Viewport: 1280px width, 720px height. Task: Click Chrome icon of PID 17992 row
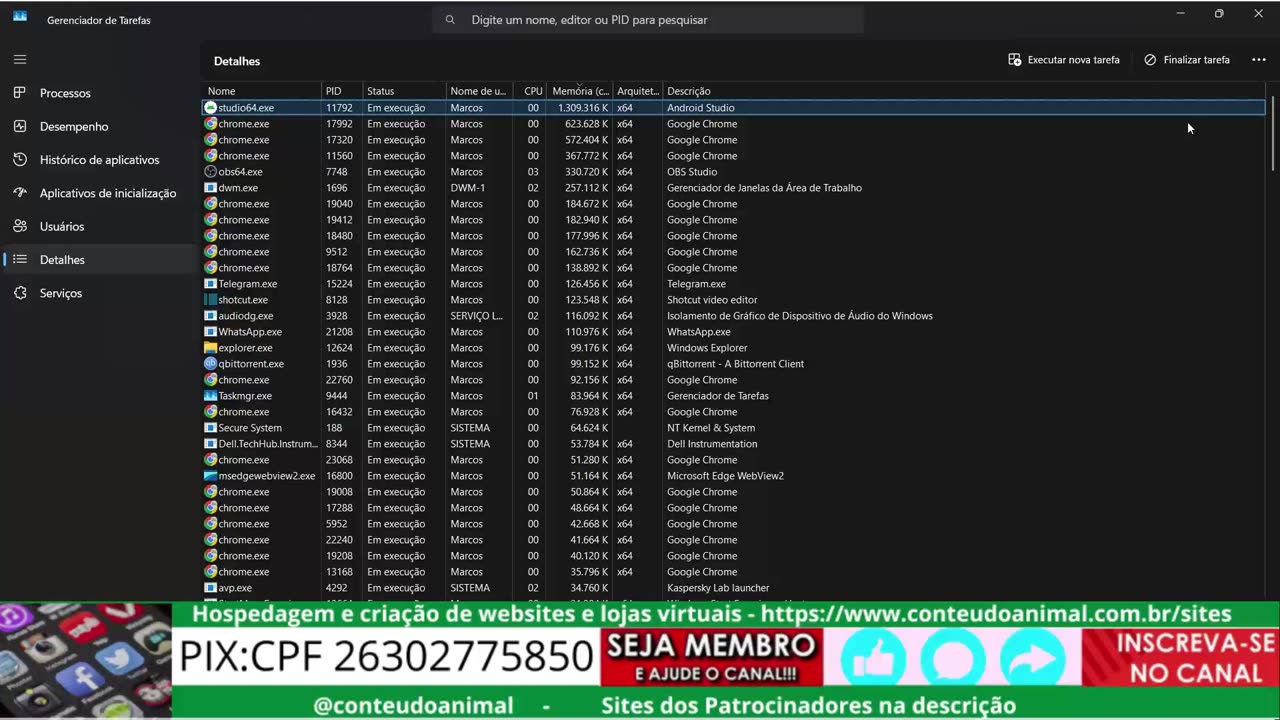coord(210,123)
